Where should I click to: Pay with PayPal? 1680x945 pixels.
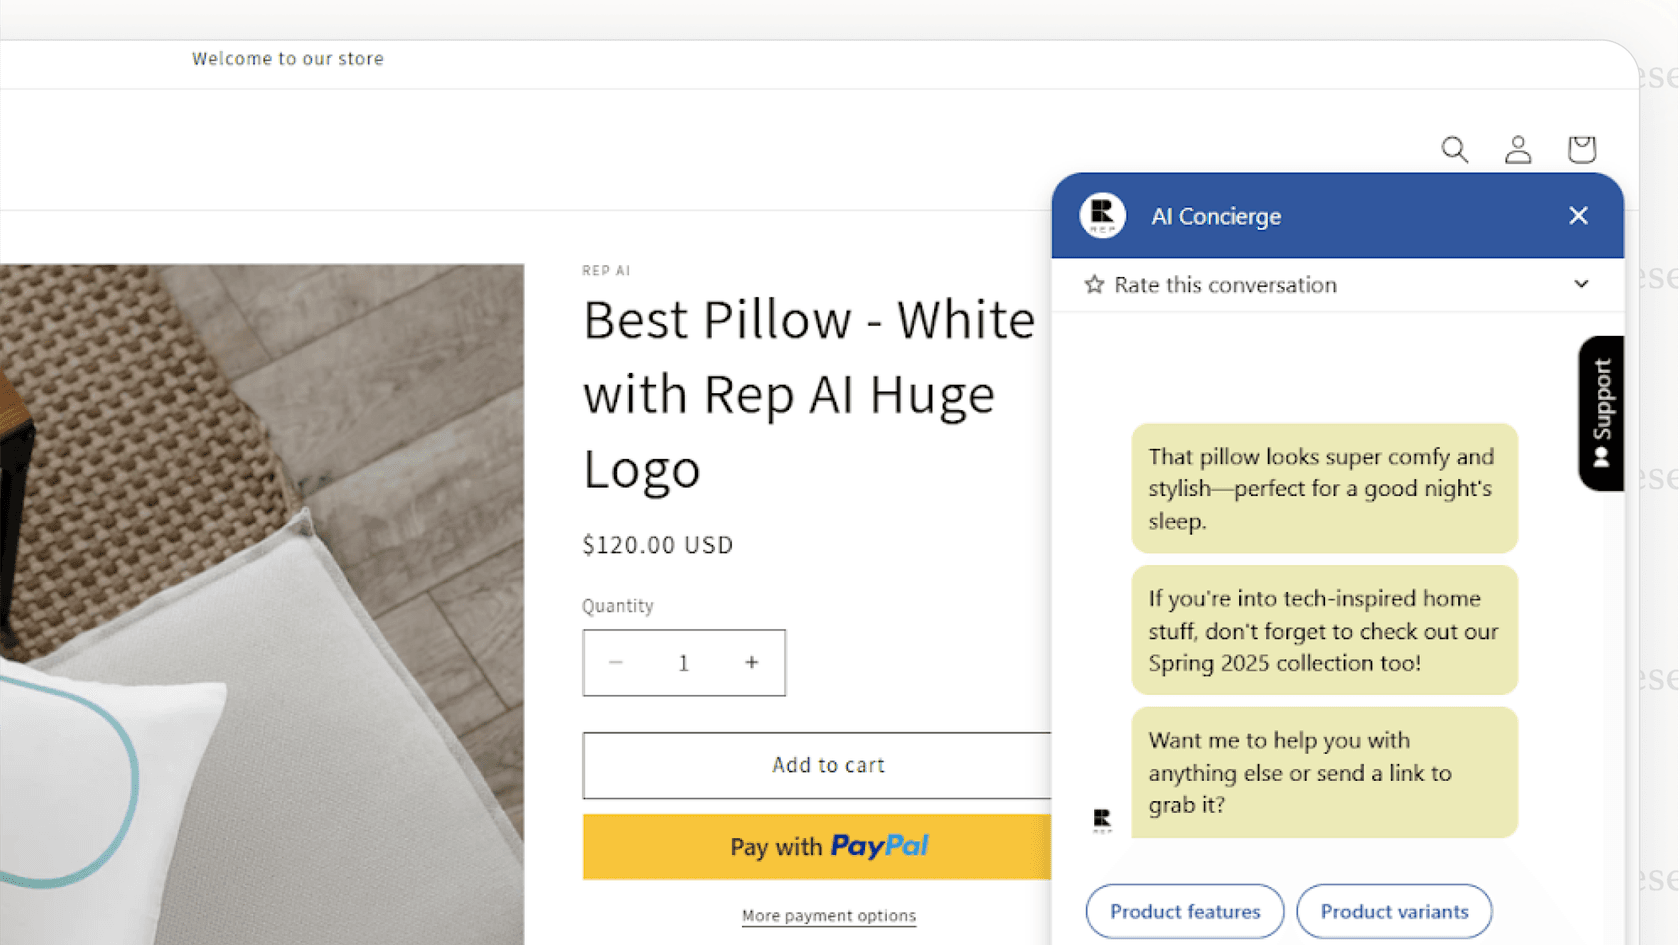pyautogui.click(x=828, y=846)
